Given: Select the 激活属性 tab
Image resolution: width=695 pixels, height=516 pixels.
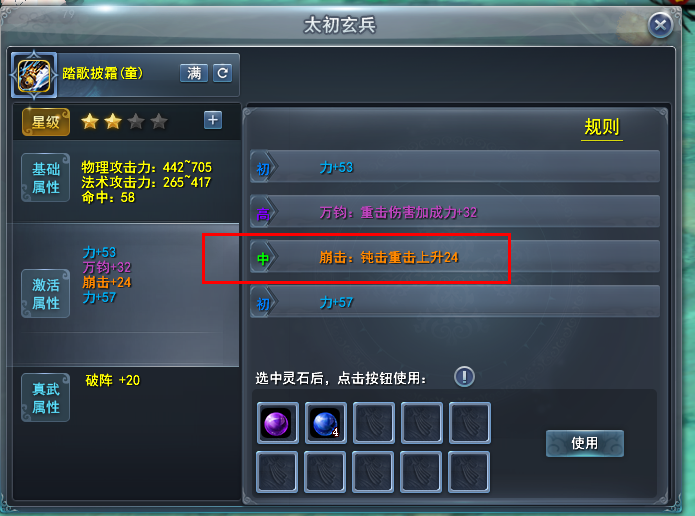Looking at the screenshot, I should (x=46, y=293).
